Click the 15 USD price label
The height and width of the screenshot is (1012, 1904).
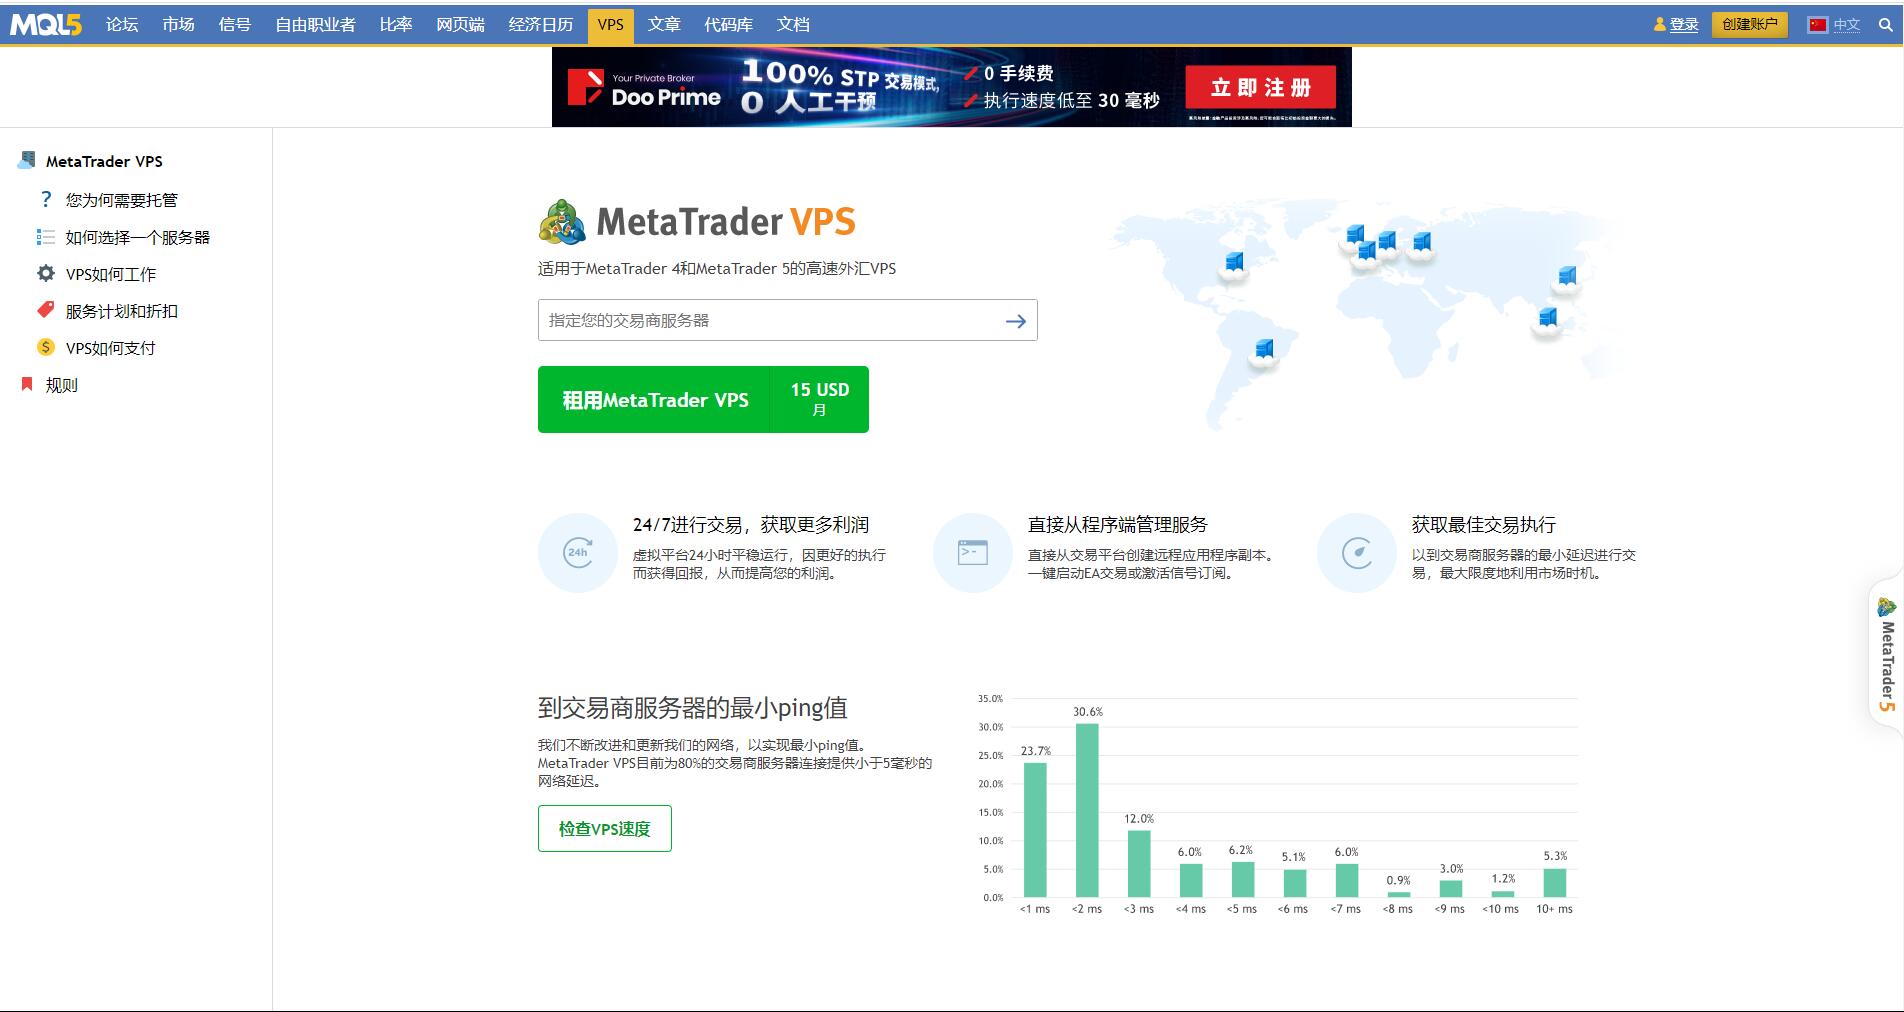point(820,390)
